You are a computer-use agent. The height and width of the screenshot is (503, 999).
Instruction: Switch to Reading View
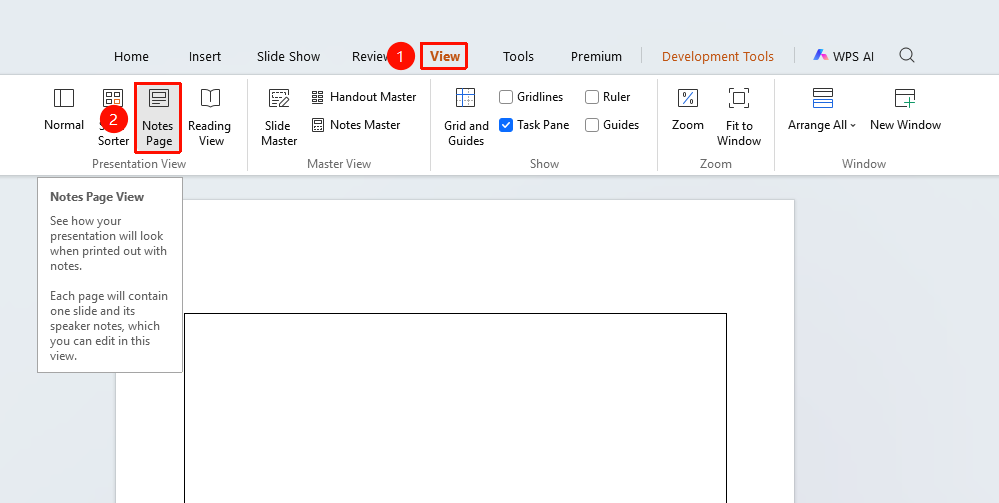click(210, 117)
